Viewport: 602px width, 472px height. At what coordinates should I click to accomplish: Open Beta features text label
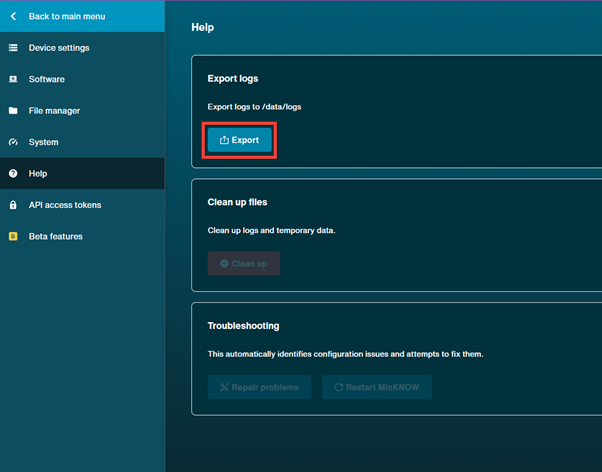tap(56, 237)
